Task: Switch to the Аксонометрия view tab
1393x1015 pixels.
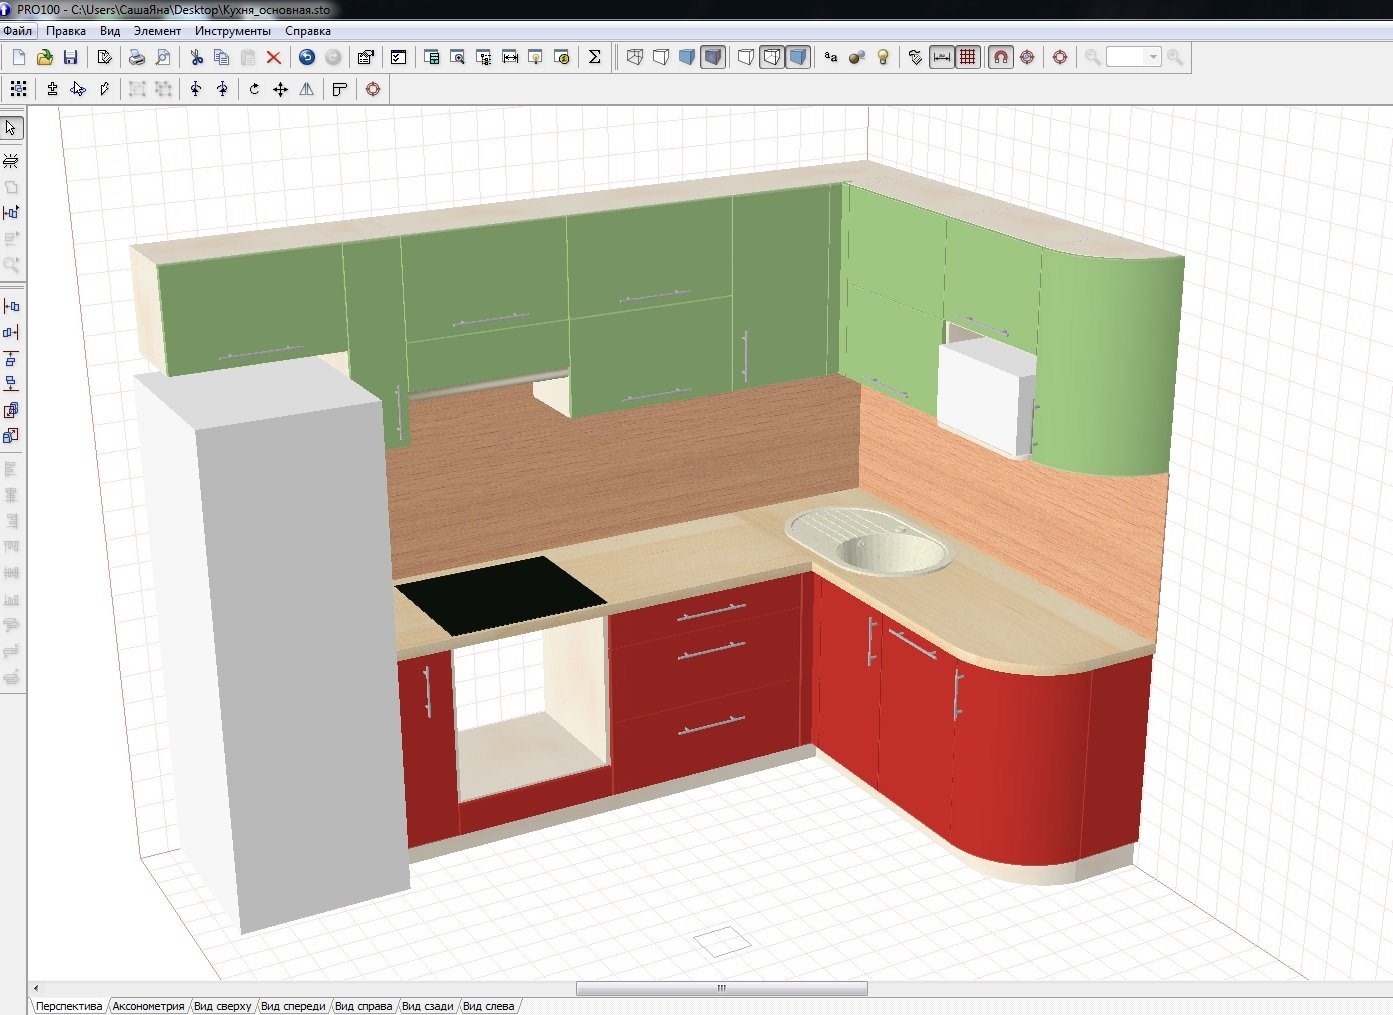Action: (x=148, y=1006)
